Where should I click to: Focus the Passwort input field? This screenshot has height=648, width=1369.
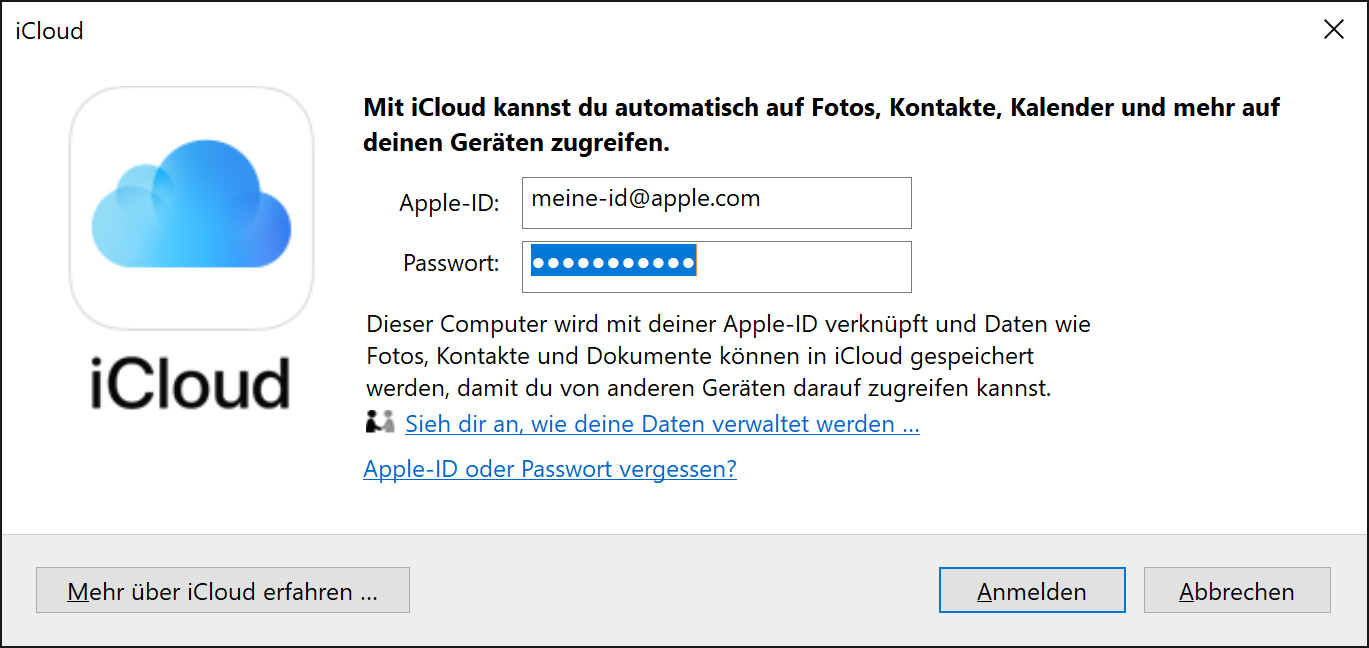(x=800, y=266)
